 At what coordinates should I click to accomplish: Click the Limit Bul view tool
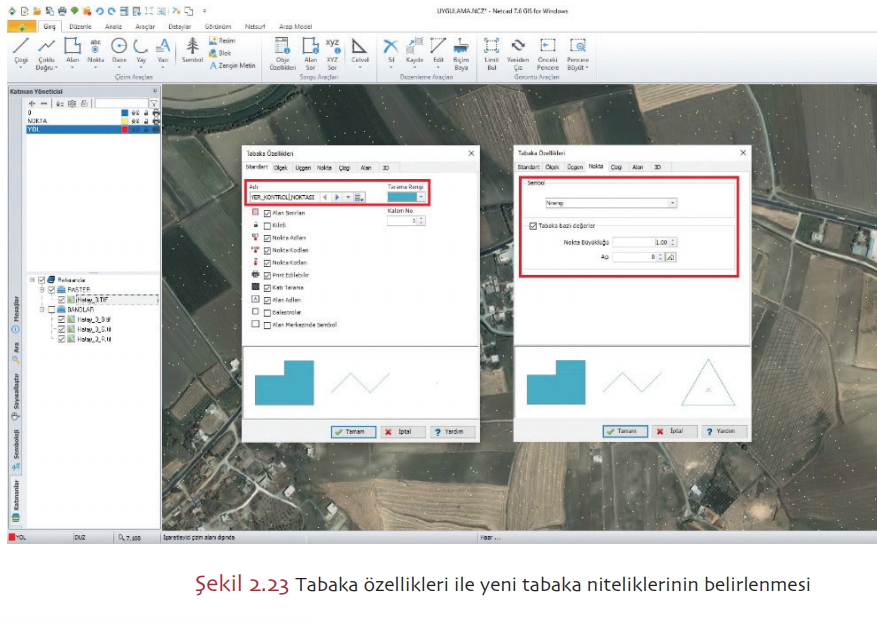(x=491, y=50)
